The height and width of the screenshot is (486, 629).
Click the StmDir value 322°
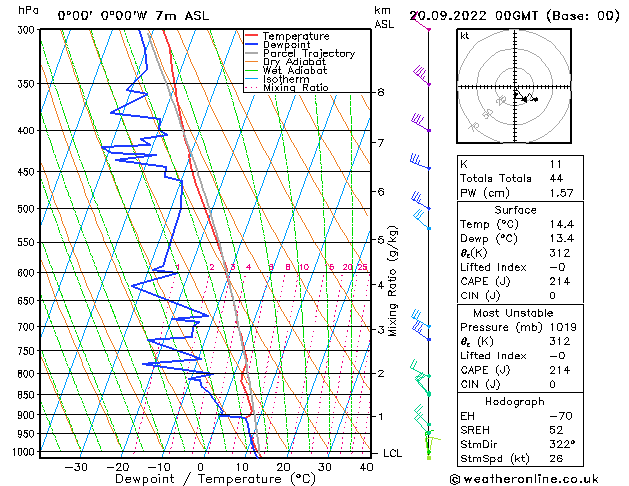[562, 444]
